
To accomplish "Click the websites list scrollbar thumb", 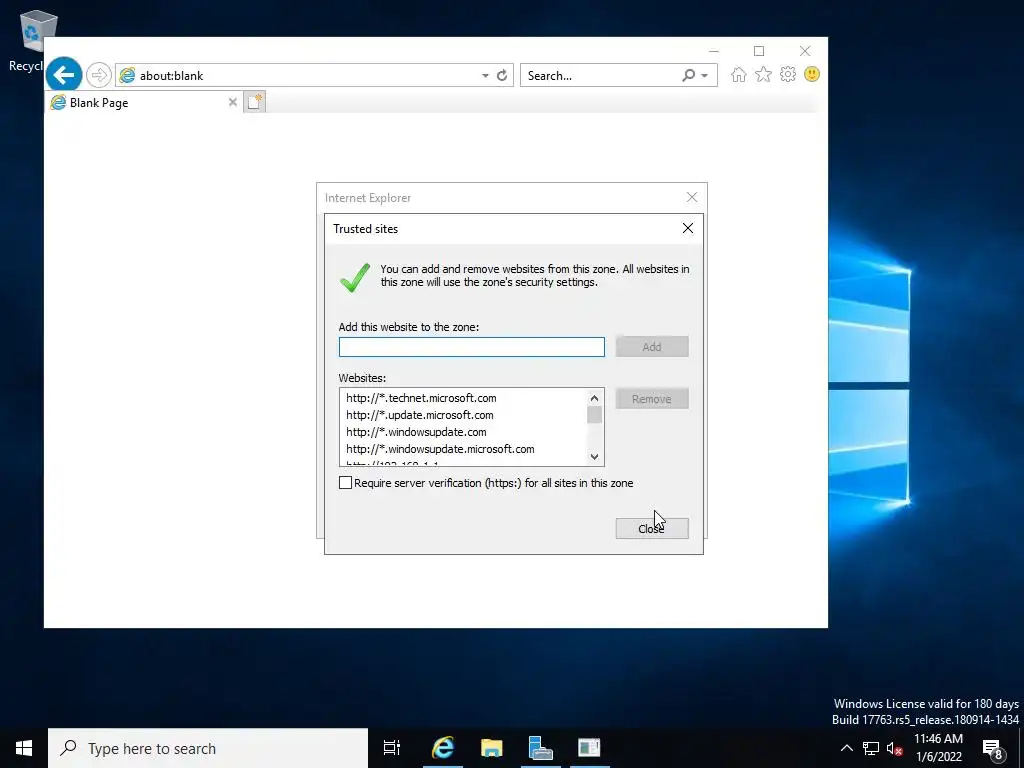I will coord(594,415).
